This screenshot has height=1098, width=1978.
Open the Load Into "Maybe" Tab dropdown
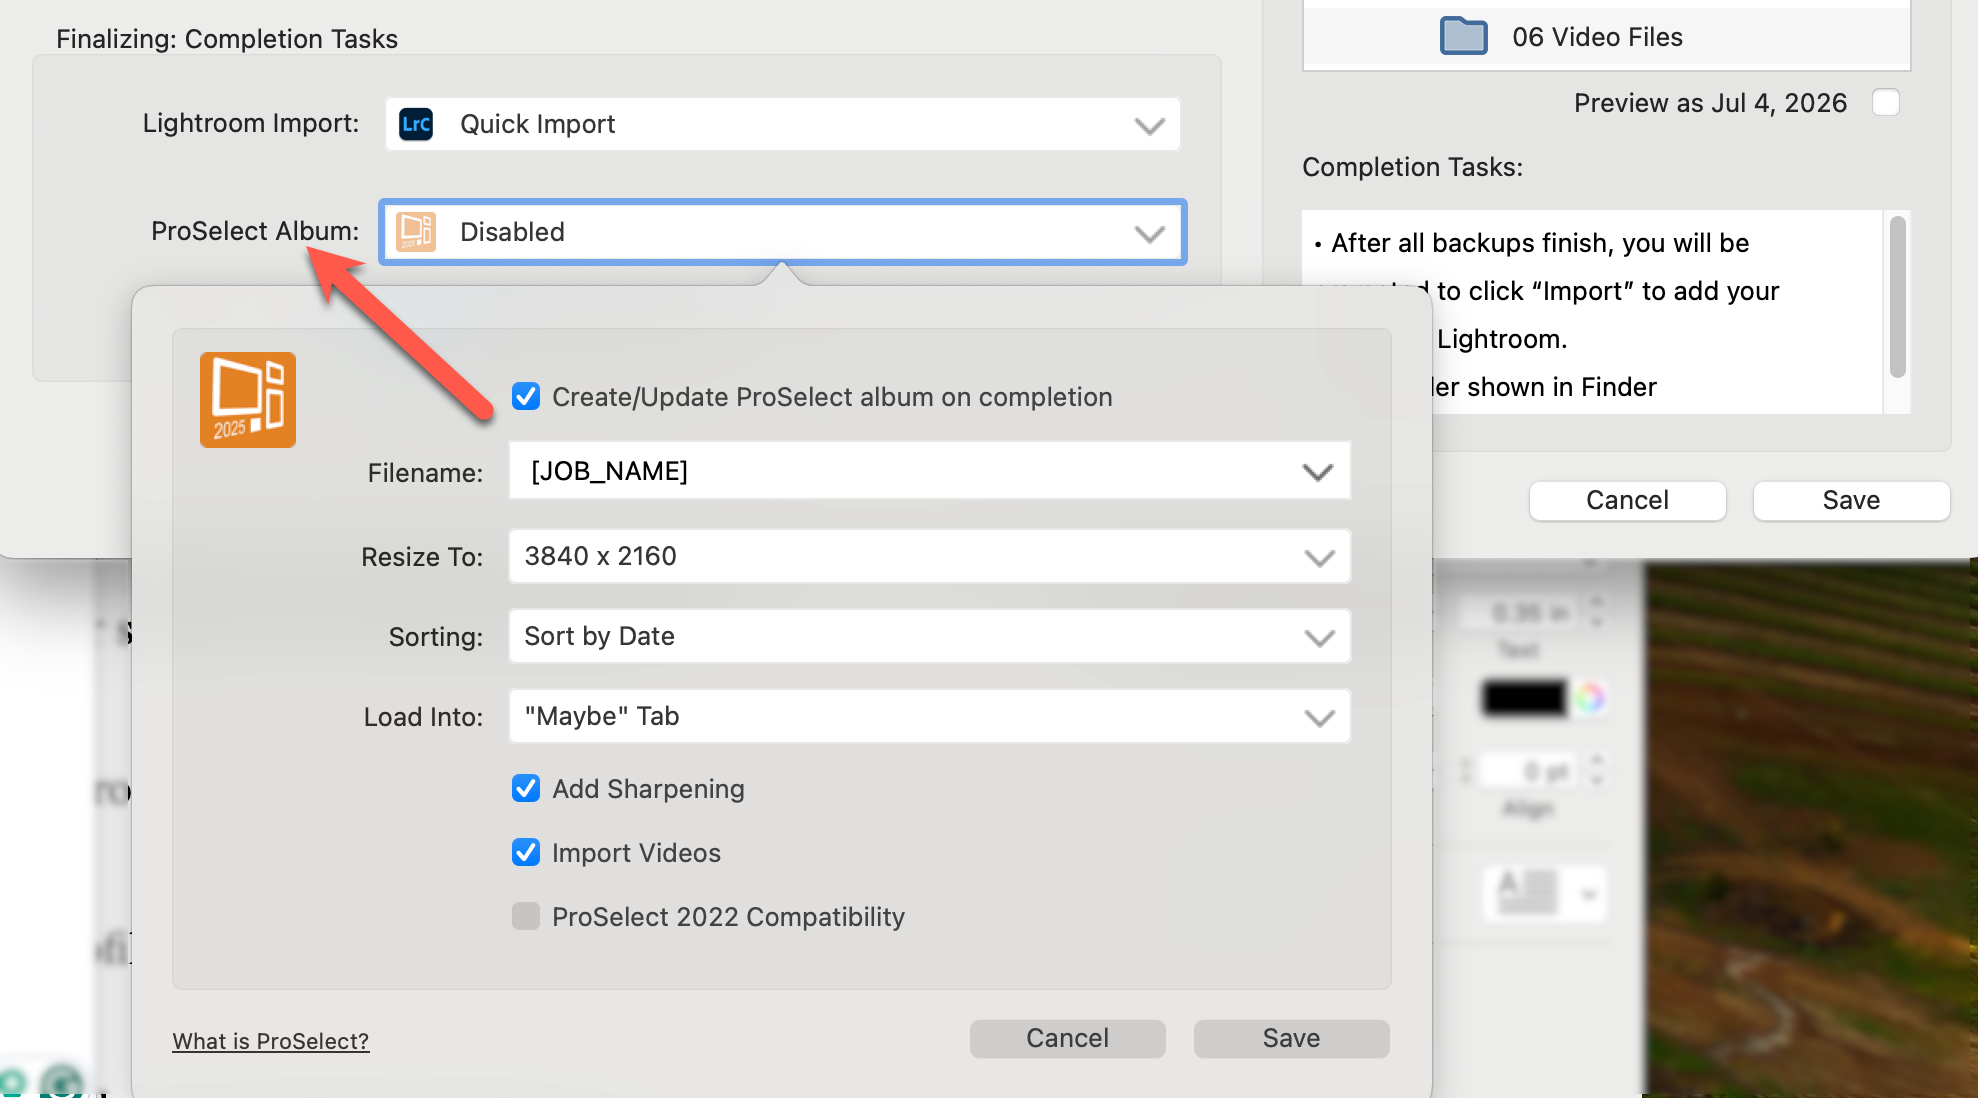click(x=929, y=717)
